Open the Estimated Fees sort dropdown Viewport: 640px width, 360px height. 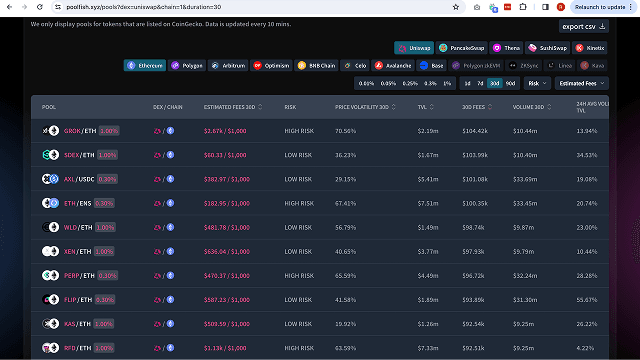(582, 83)
